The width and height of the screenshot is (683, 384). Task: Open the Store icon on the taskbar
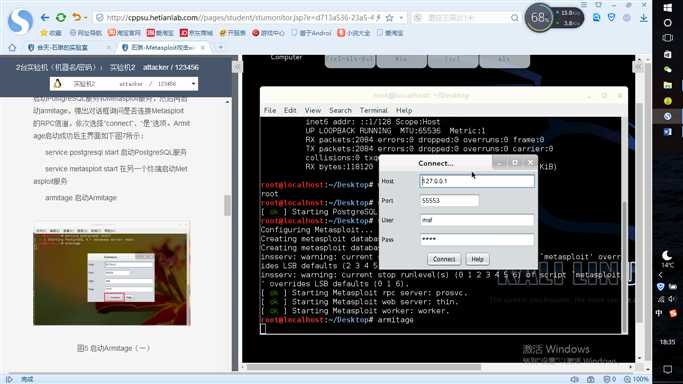click(x=668, y=54)
